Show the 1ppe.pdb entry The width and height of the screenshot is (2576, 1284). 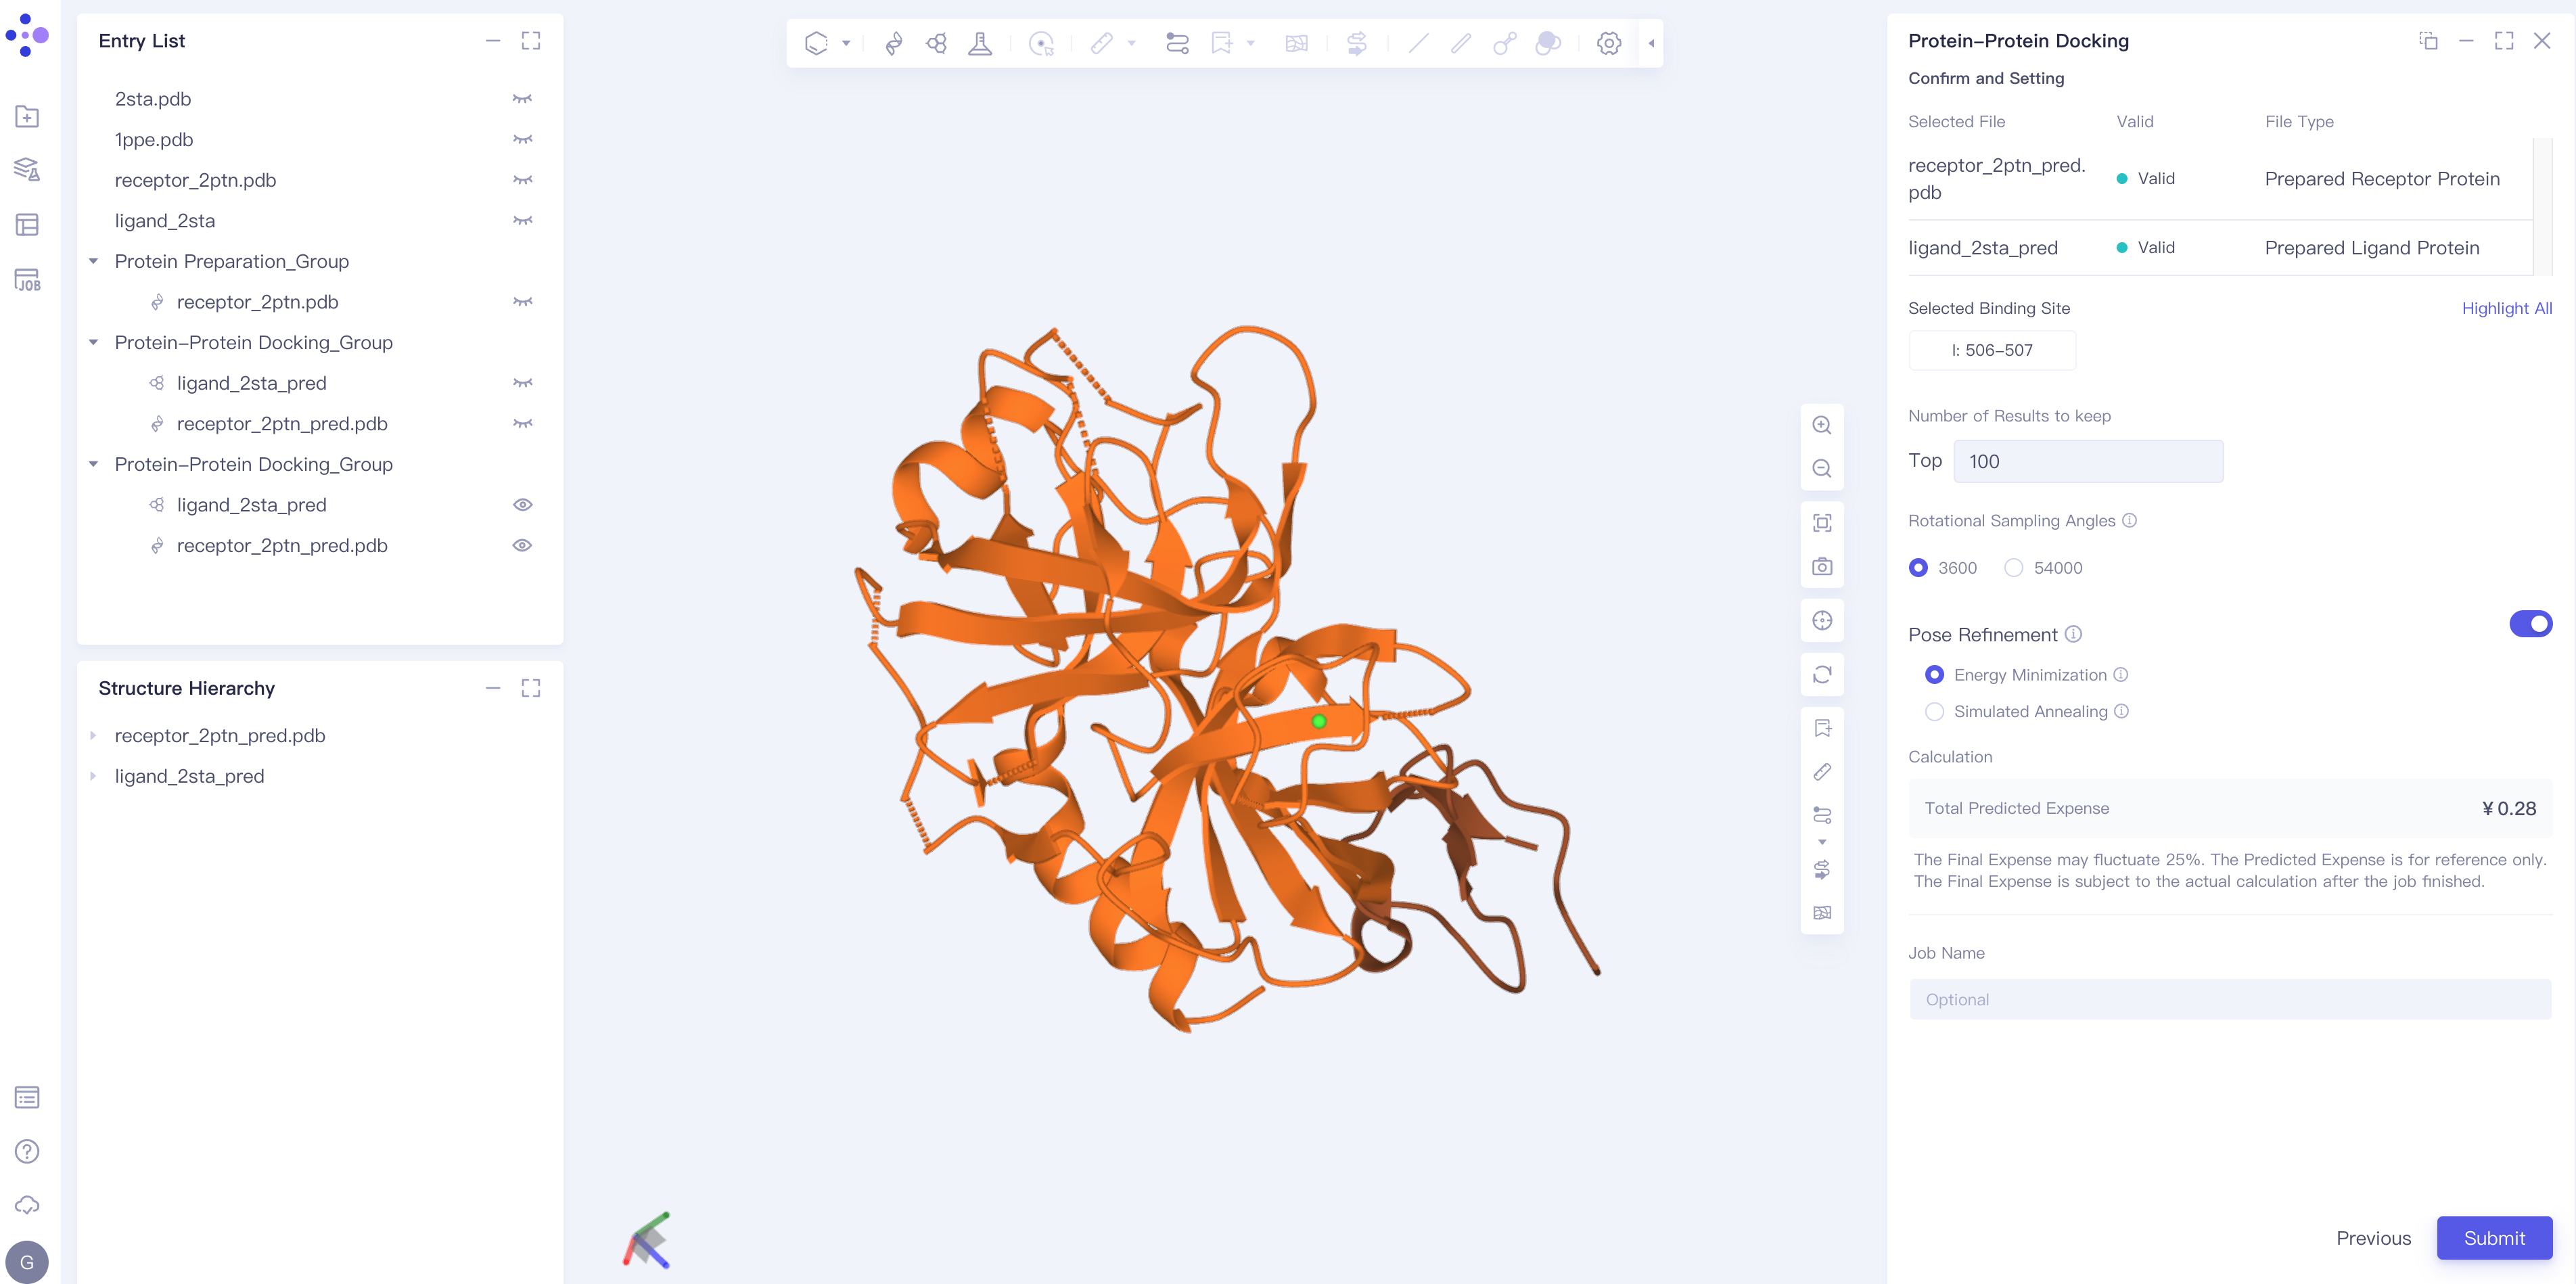(x=522, y=140)
